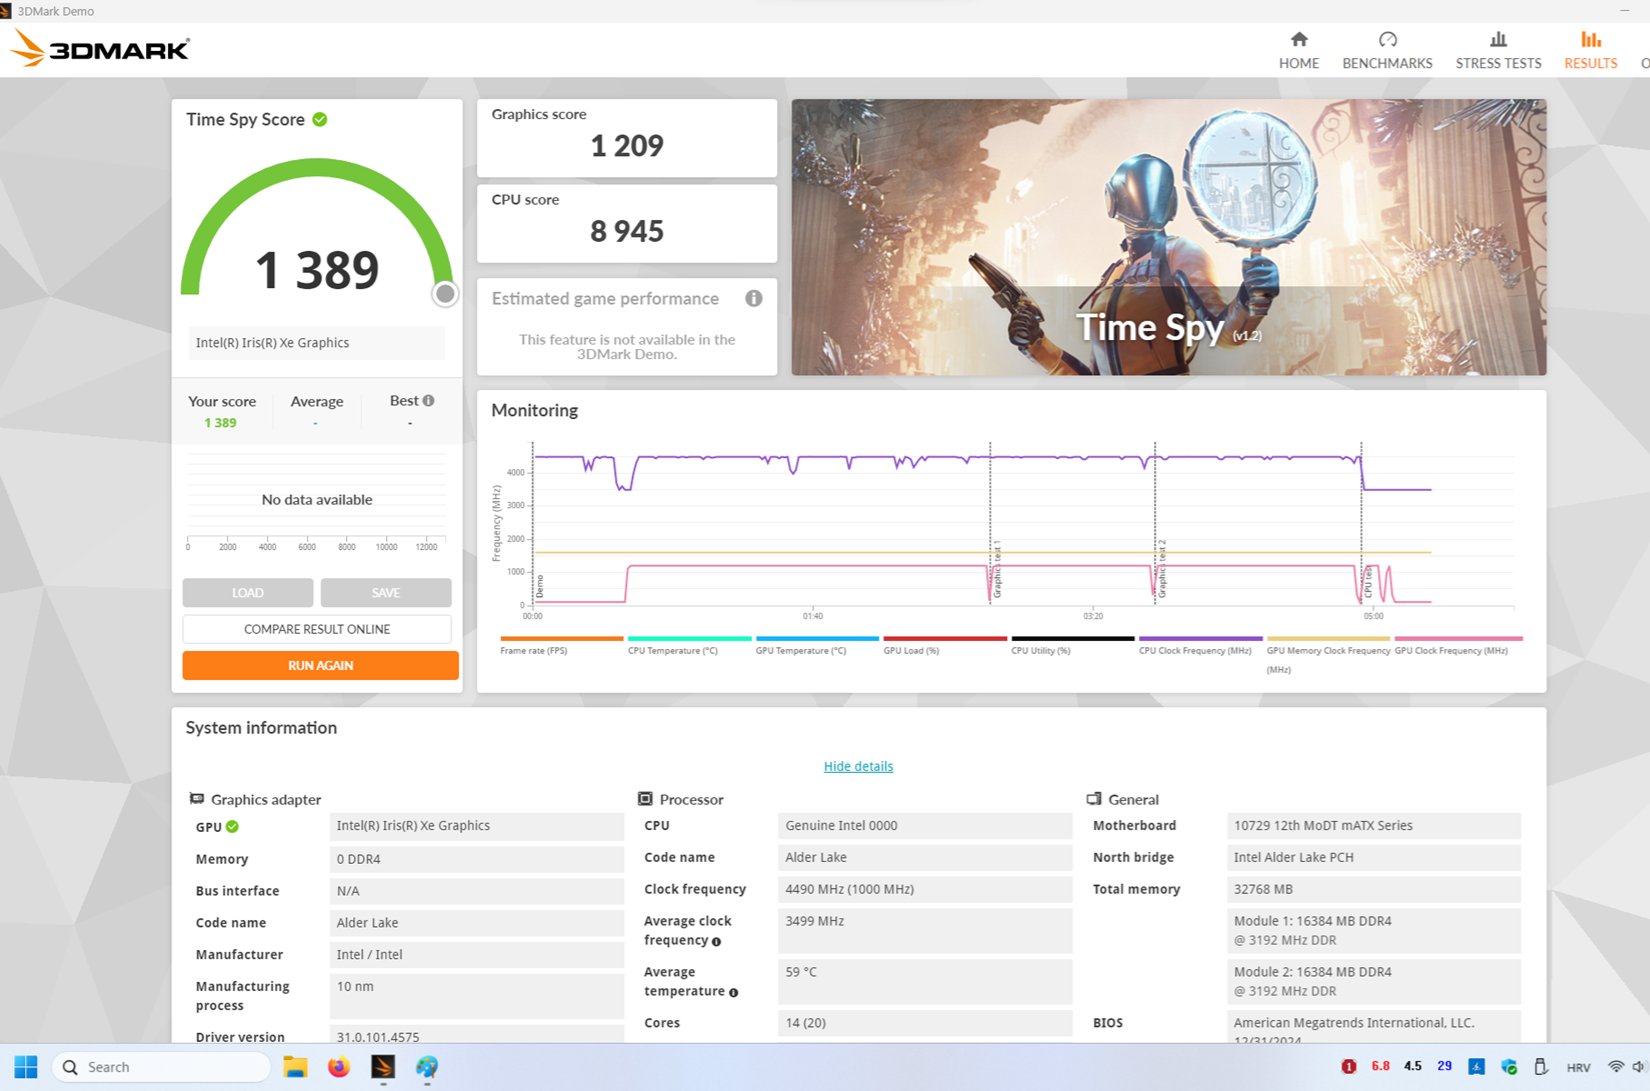This screenshot has width=1650, height=1091.
Task: Click the HRV language indicator
Action: tap(1578, 1068)
